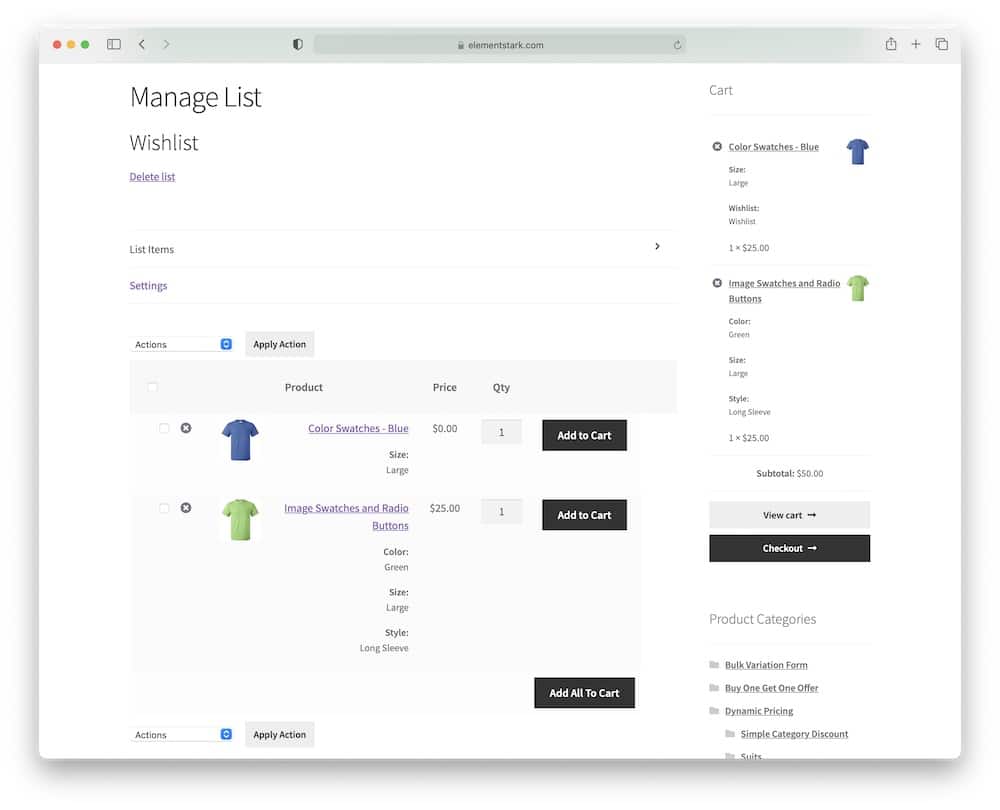This screenshot has width=1000, height=810.
Task: Remove Image Swatches and Radio Buttons from cart widget
Action: click(x=717, y=283)
